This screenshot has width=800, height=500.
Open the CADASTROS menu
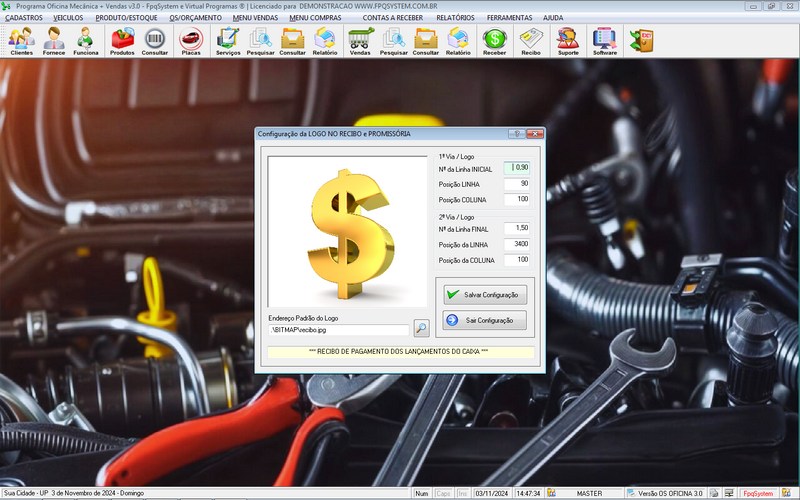coord(24,18)
